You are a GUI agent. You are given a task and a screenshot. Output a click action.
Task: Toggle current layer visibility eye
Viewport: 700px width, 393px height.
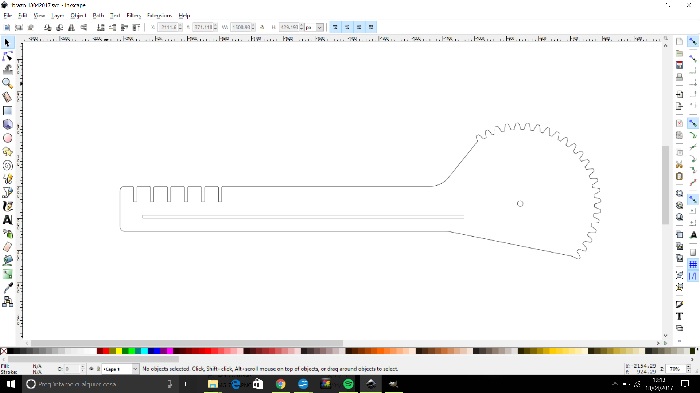tap(91, 369)
